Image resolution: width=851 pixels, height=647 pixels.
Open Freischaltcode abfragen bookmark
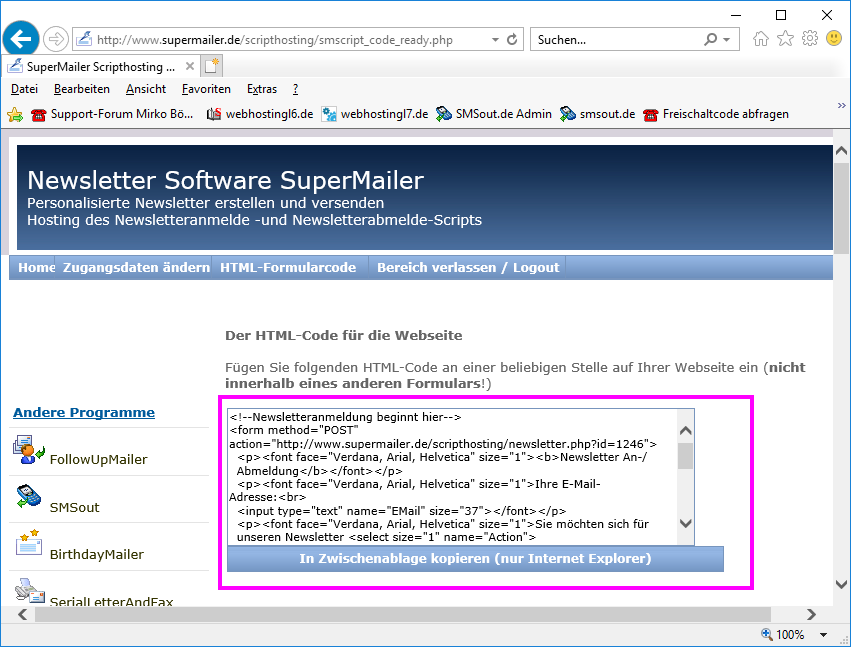(716, 114)
